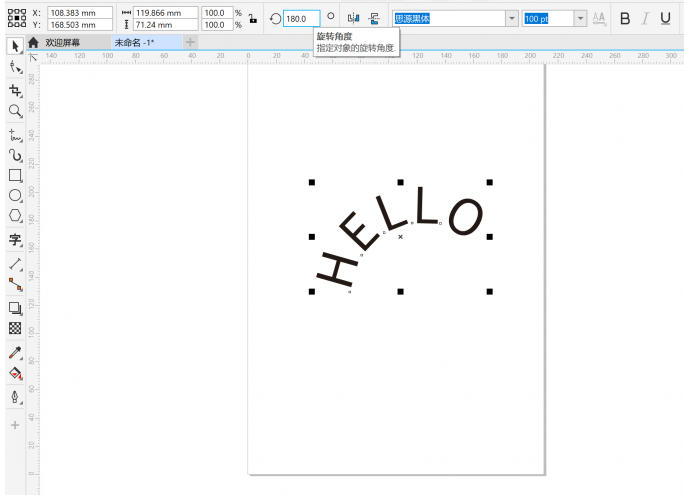Image resolution: width=684 pixels, height=495 pixels.
Task: Open the 思源黑体 font dropdown
Action: point(512,19)
